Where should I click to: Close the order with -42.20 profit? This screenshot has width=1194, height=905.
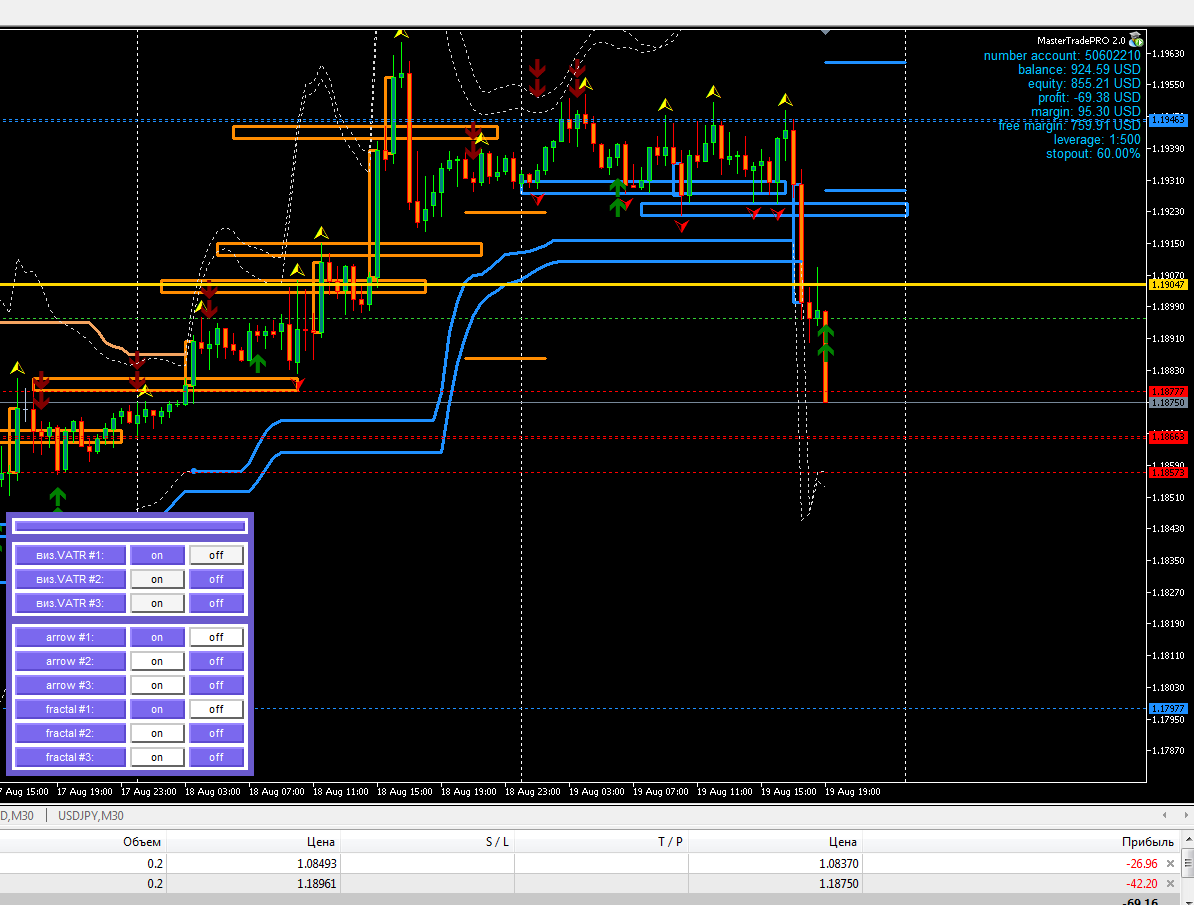coord(1170,884)
